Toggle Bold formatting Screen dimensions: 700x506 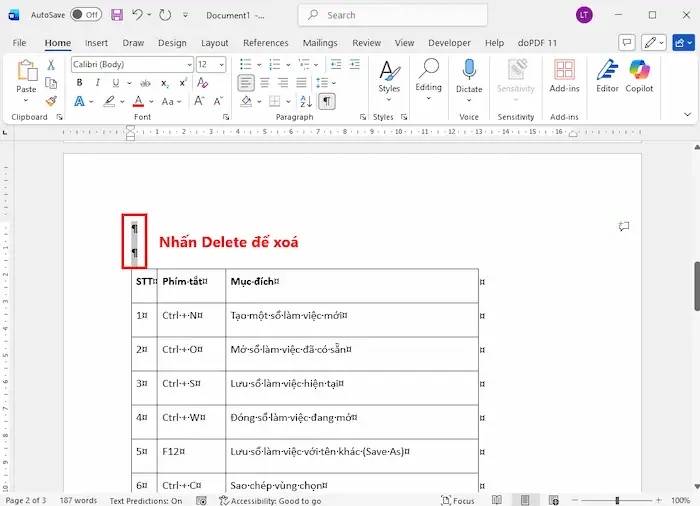[79, 83]
